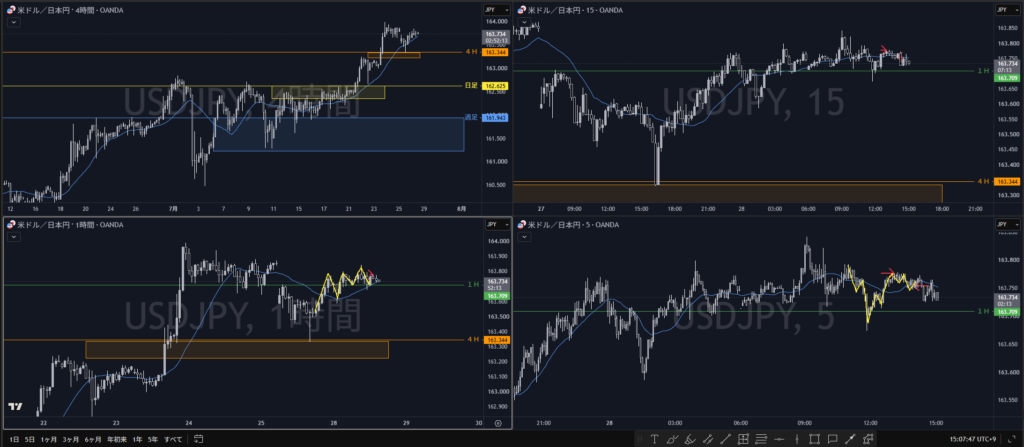
Task: Collapse the legend in the 4-hour chart
Action: pyautogui.click(x=14, y=22)
